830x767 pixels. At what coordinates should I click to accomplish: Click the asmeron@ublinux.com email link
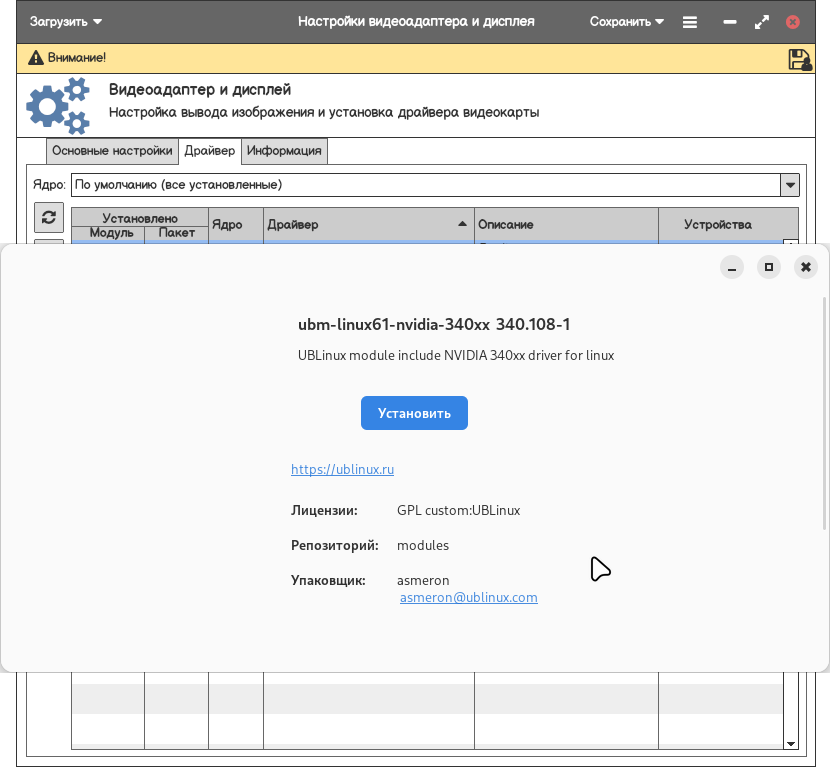click(x=468, y=597)
